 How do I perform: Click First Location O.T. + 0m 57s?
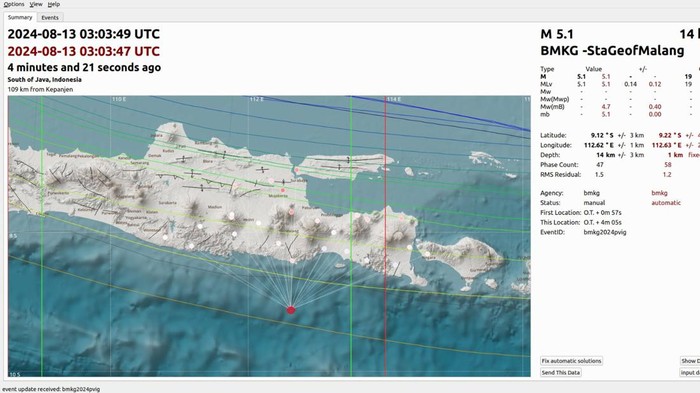(602, 213)
